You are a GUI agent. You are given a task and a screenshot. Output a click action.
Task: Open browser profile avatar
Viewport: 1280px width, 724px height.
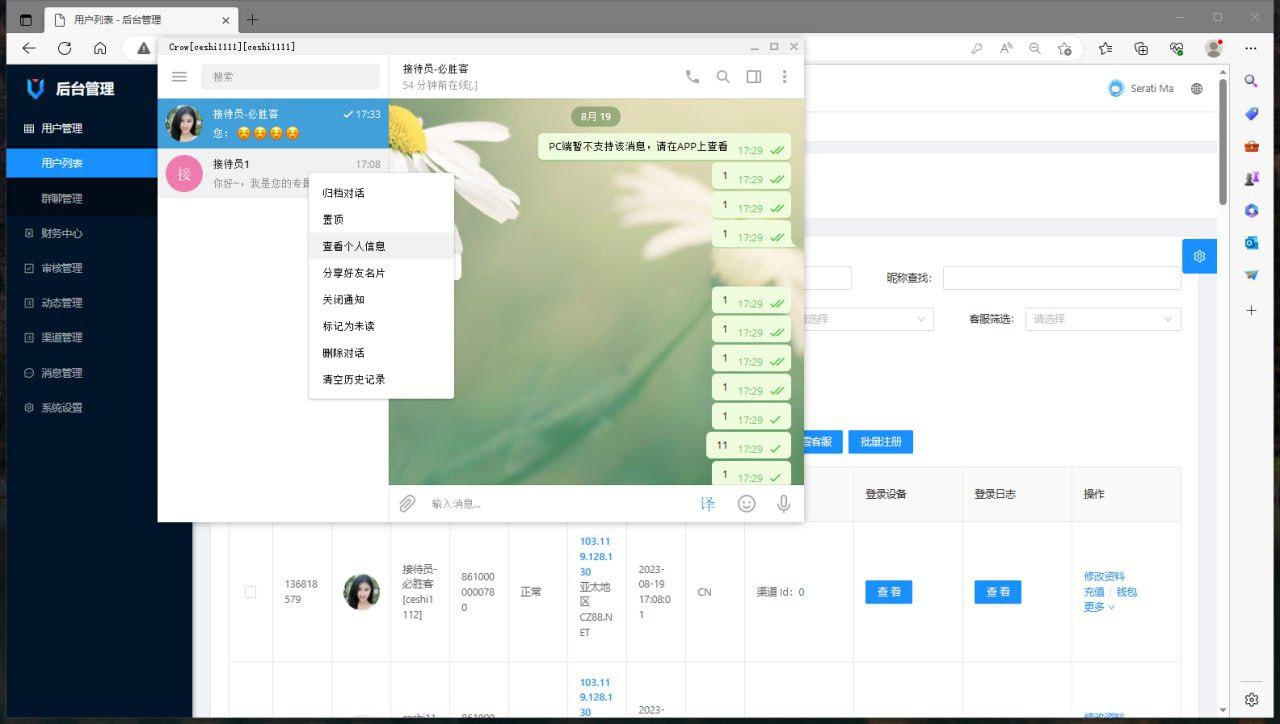1214,48
